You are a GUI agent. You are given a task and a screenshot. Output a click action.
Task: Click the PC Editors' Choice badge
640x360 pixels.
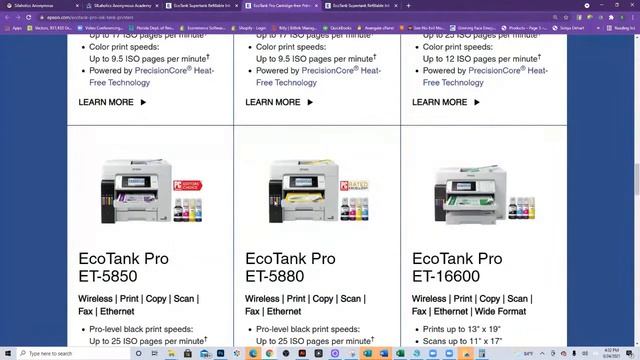click(187, 185)
